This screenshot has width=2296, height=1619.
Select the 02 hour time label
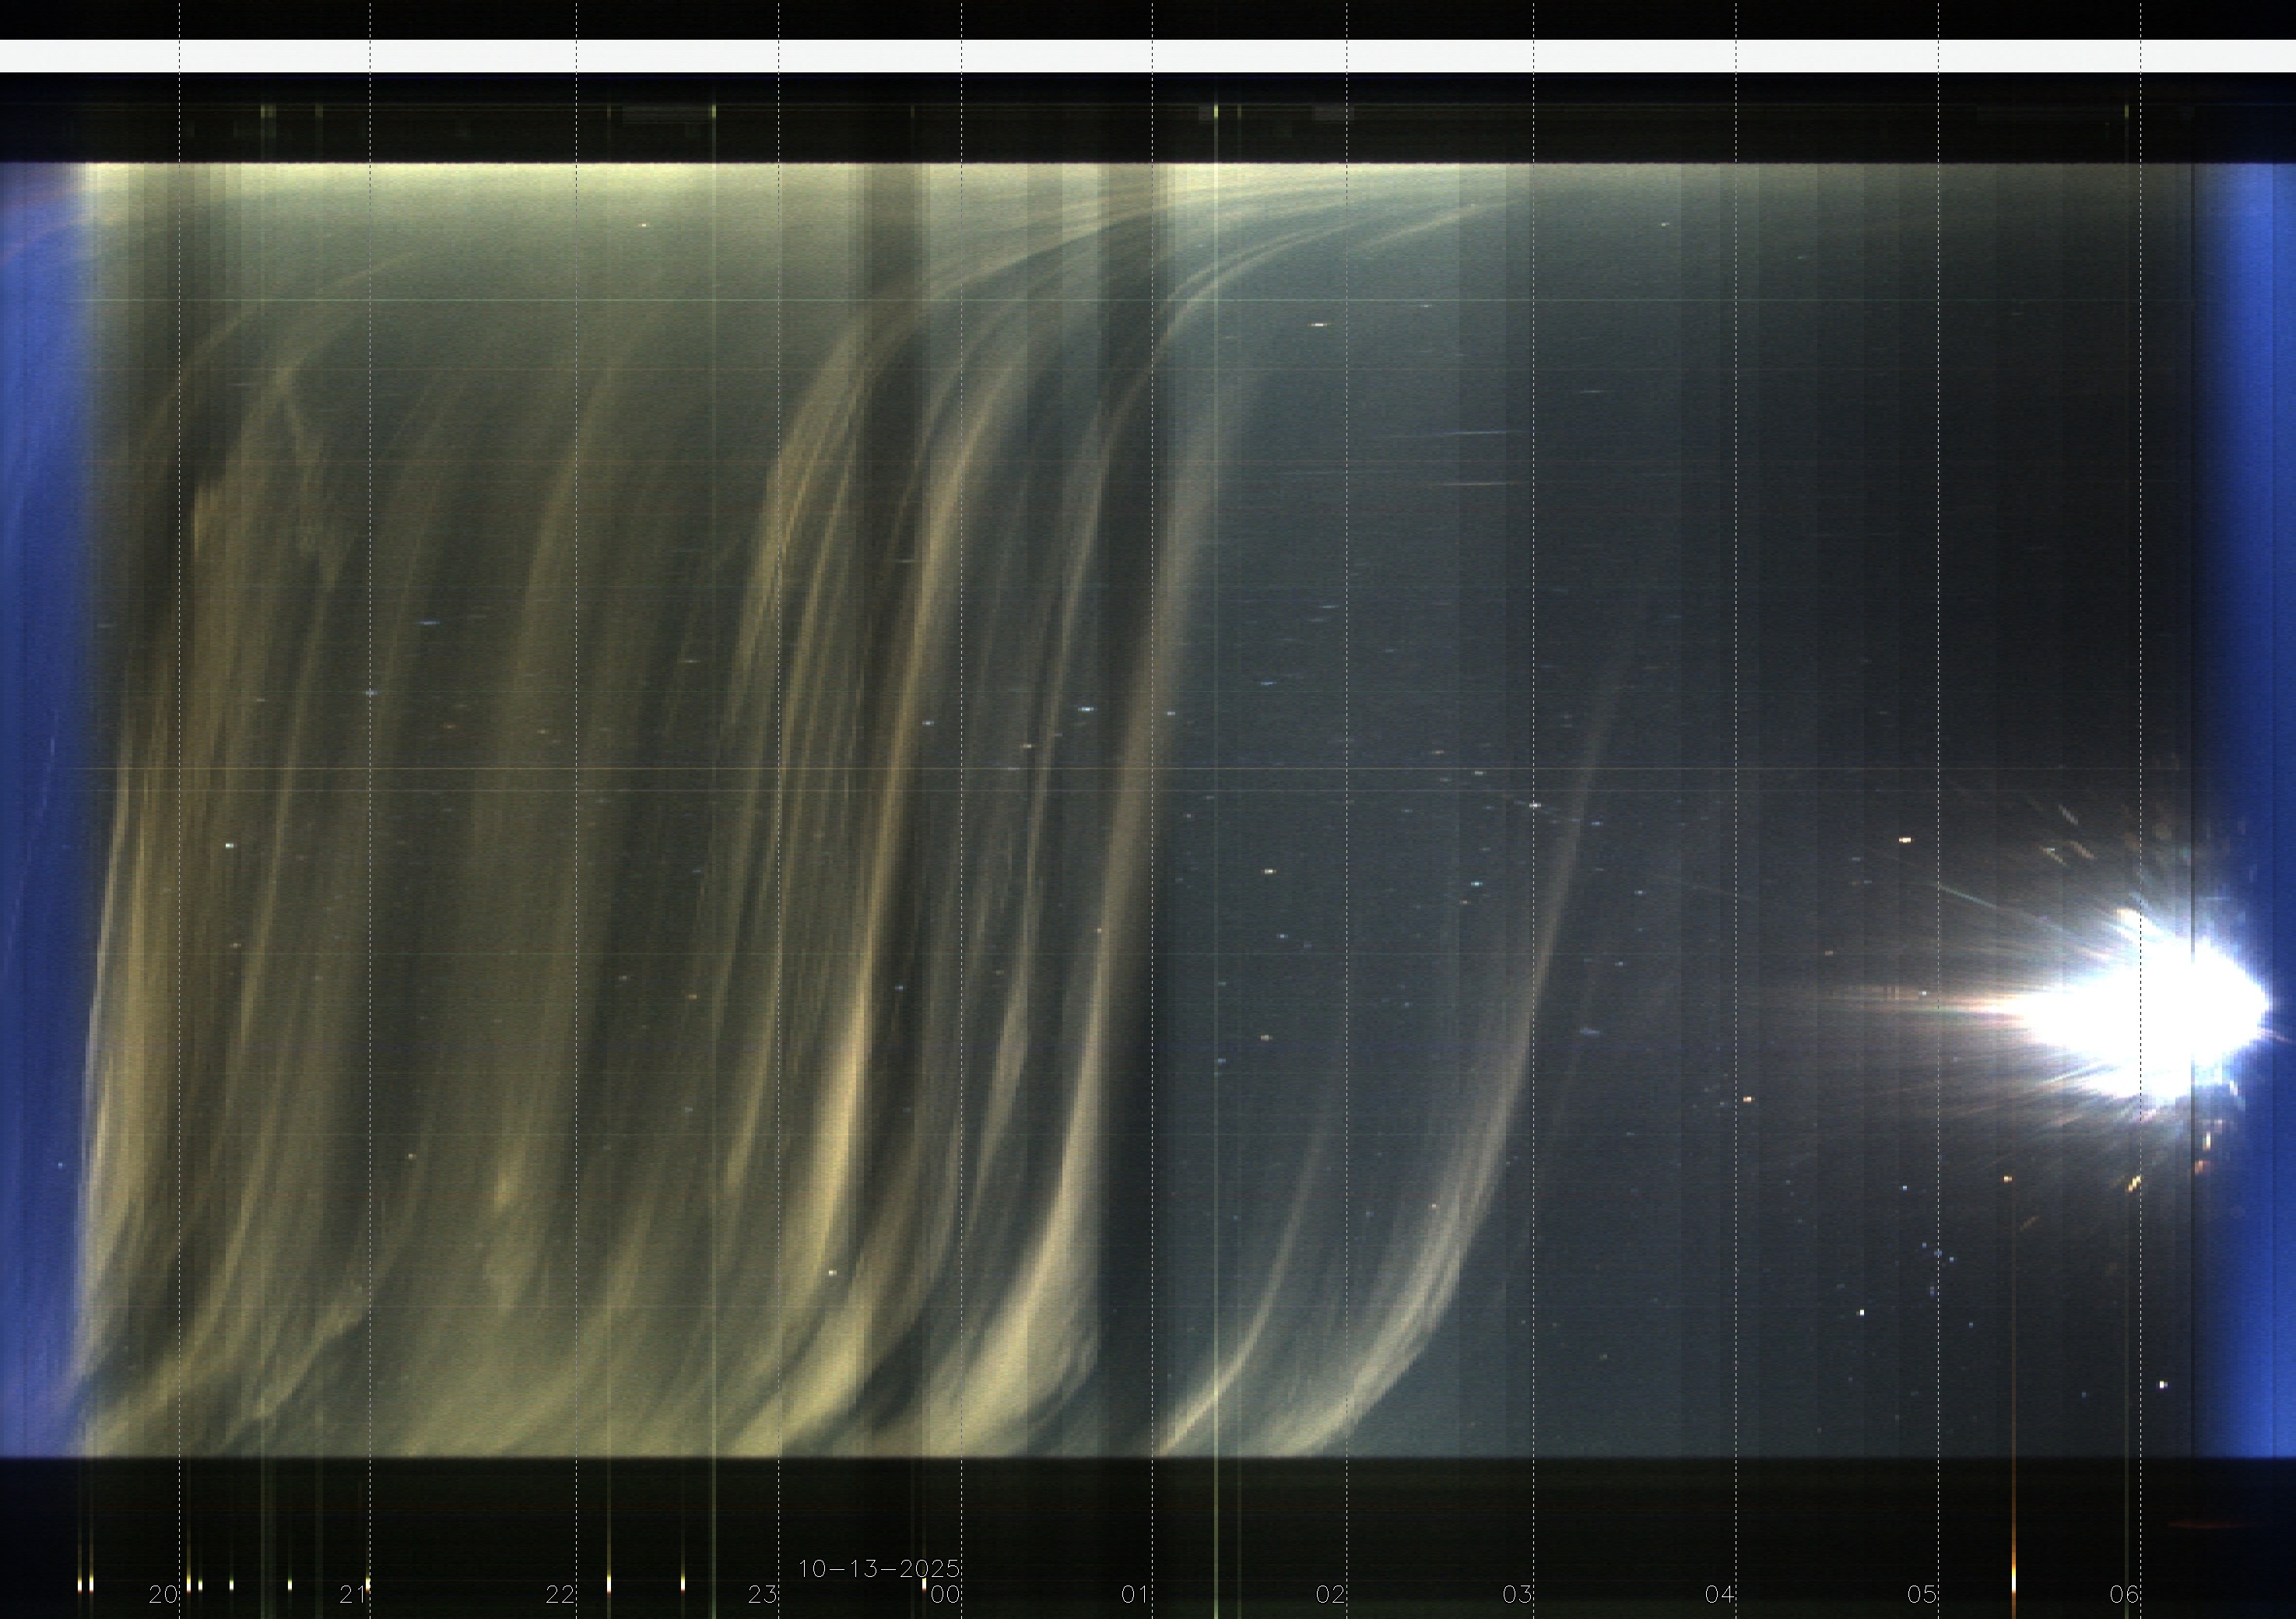[1330, 1594]
